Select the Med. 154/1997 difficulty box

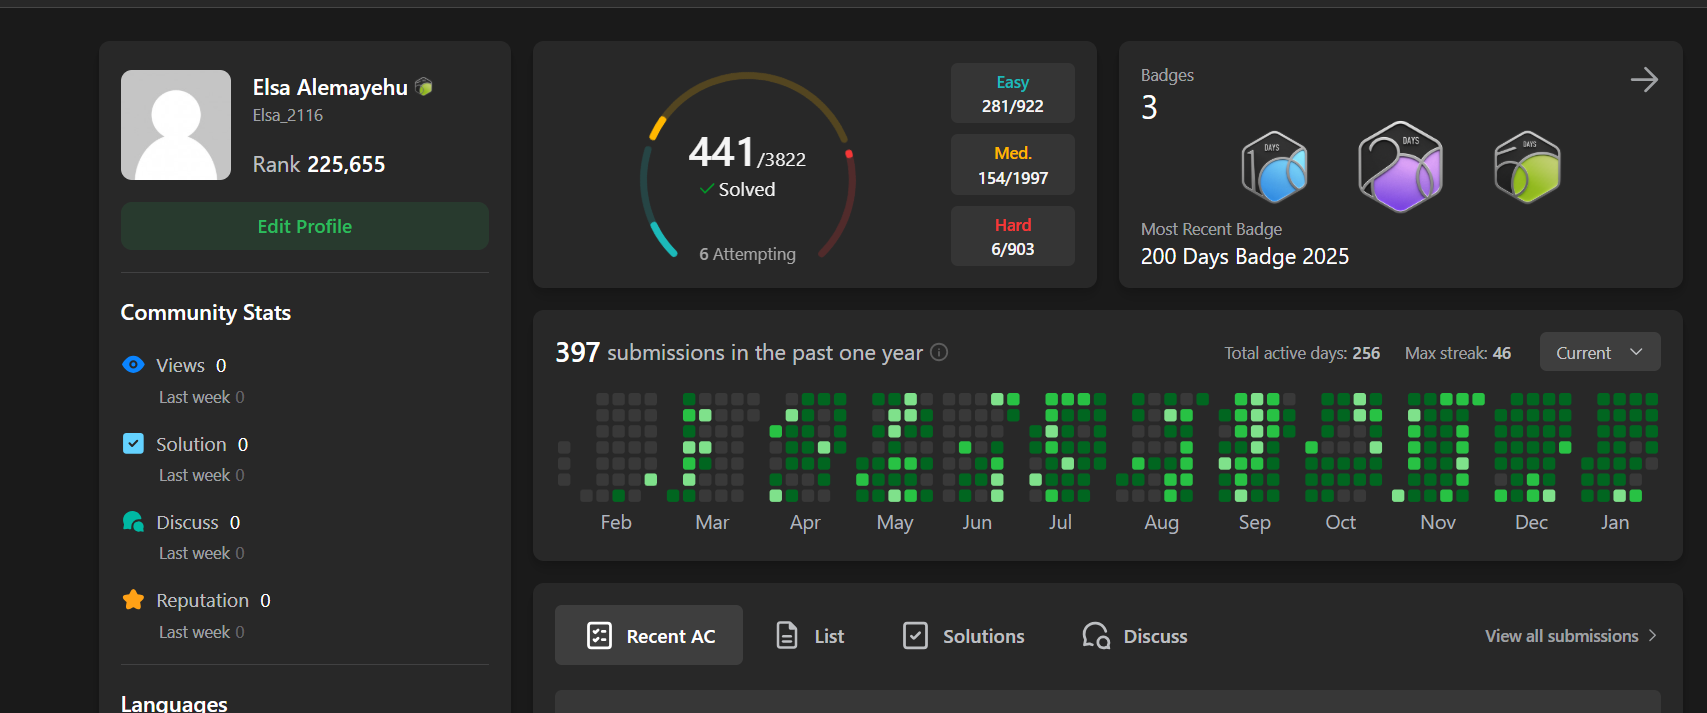tap(1012, 165)
